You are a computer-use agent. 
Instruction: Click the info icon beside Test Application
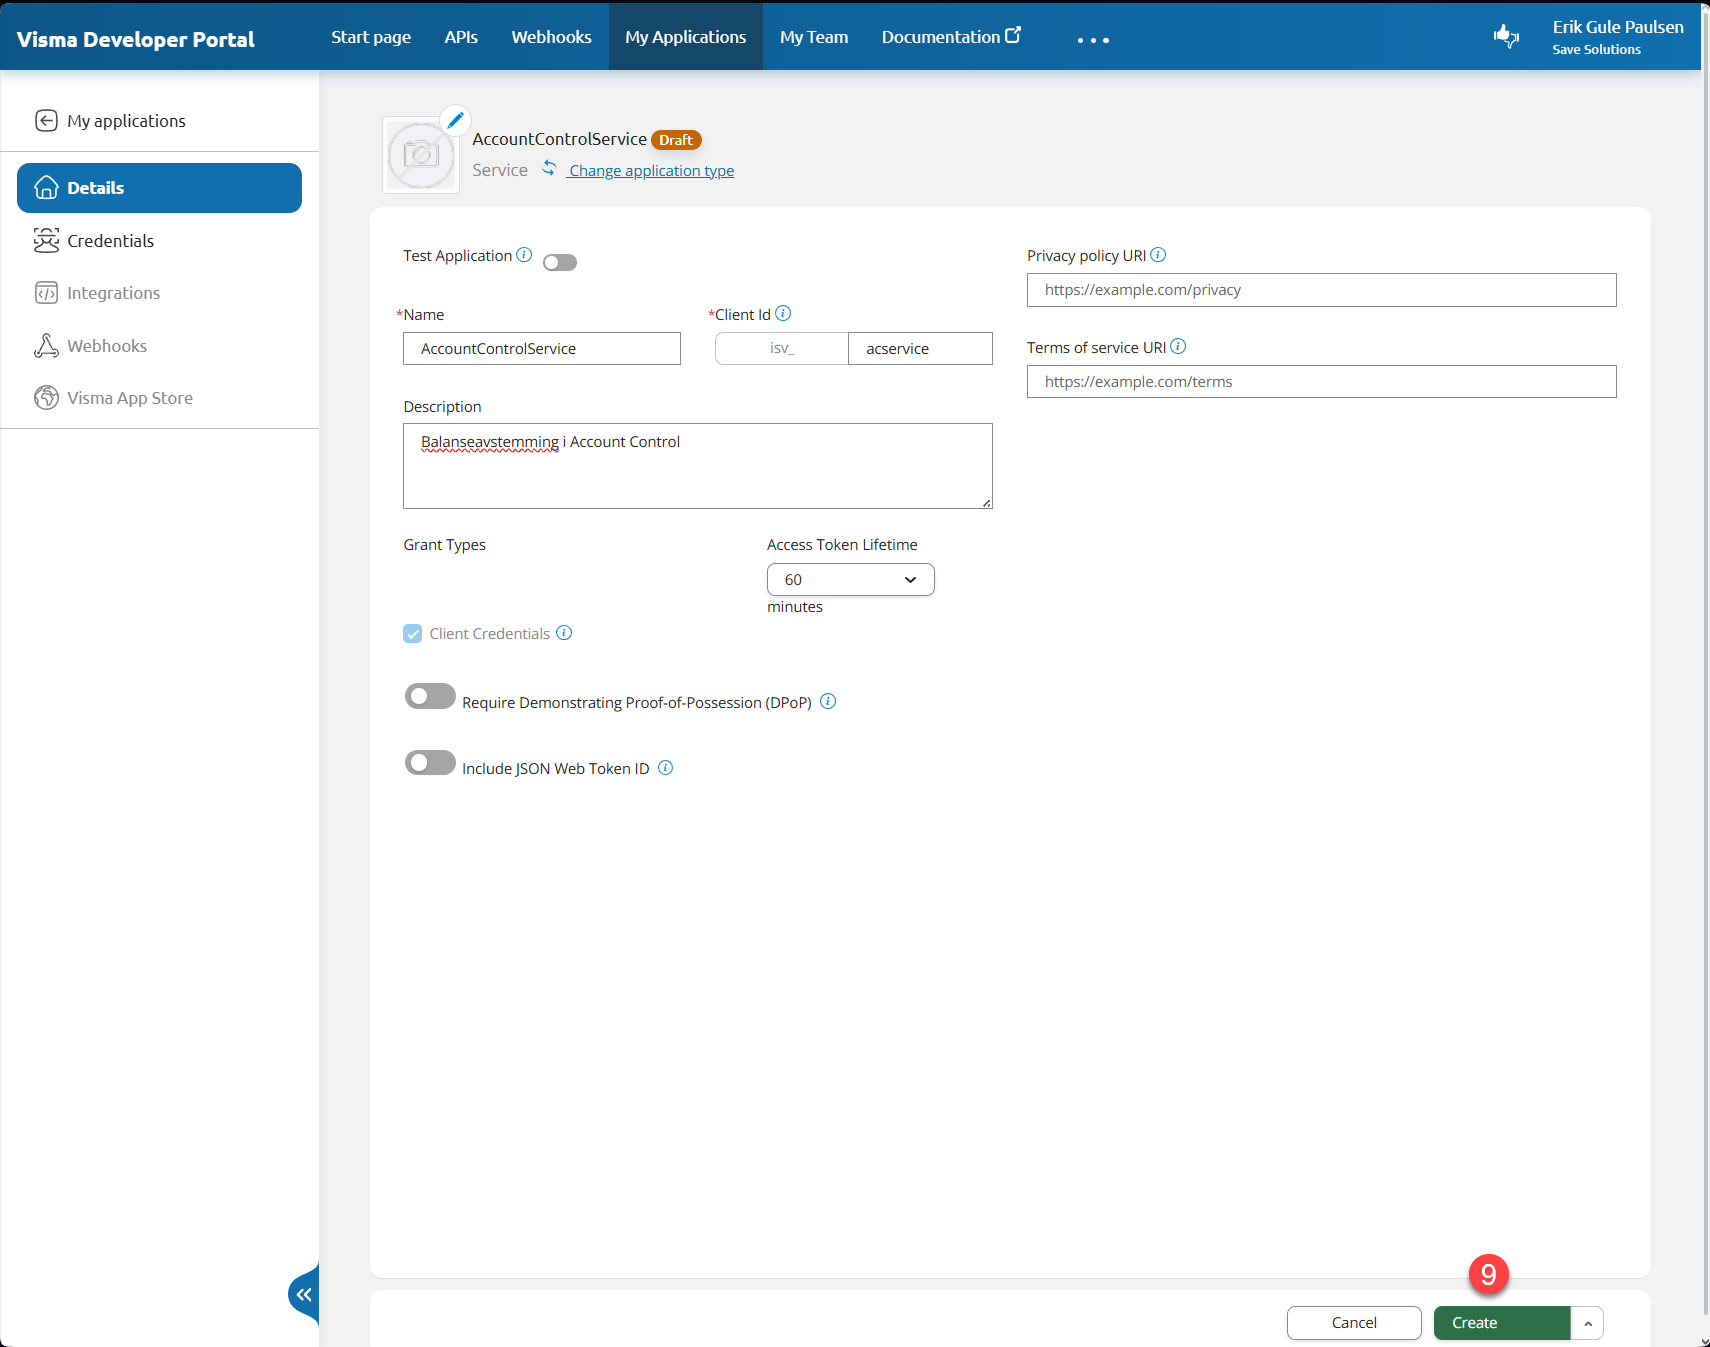(524, 255)
